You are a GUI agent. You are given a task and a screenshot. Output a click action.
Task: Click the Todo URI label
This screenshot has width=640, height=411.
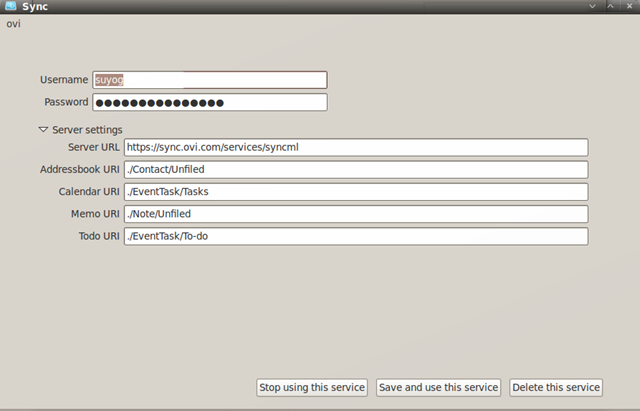[x=99, y=236]
